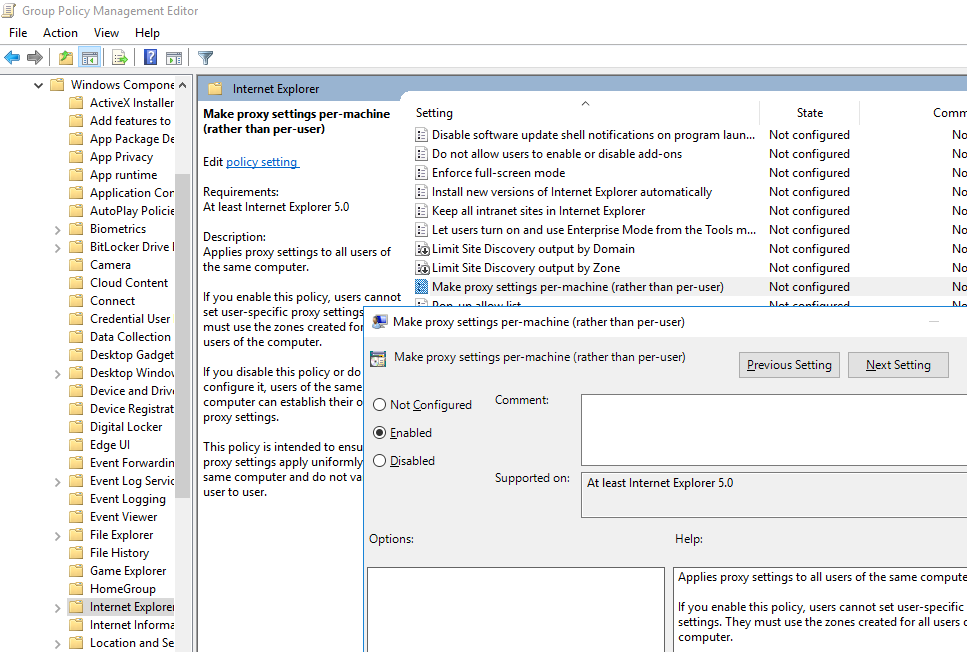Click the icon beside Make proxy settings per-machine row
The width and height of the screenshot is (967, 652).
coord(422,287)
